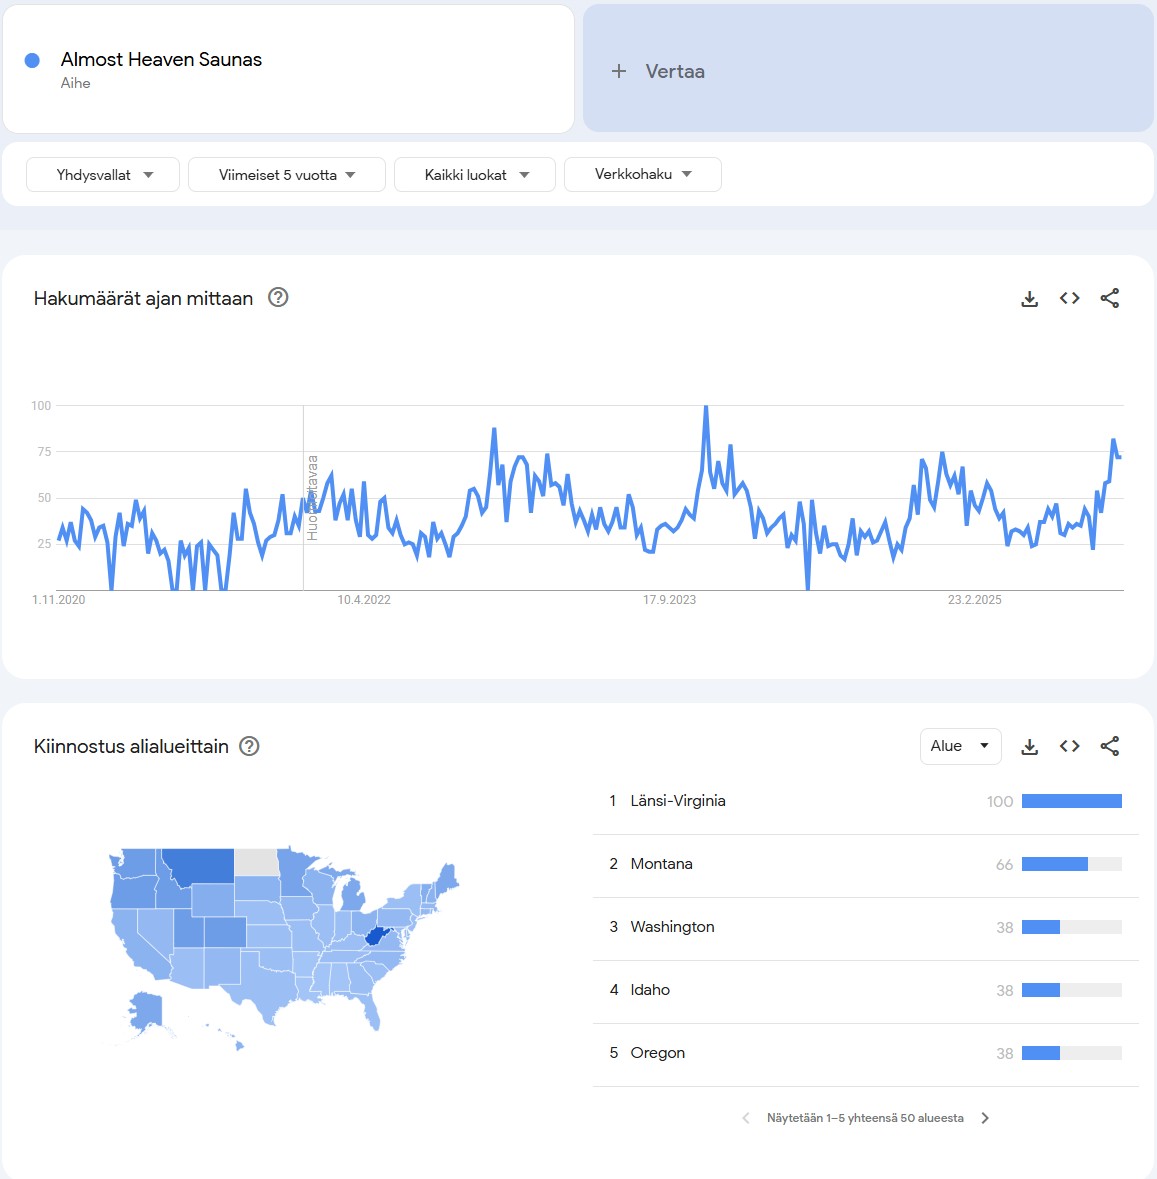Open the Kaikki luokat category dropdown
The height and width of the screenshot is (1179, 1157).
coord(475,175)
